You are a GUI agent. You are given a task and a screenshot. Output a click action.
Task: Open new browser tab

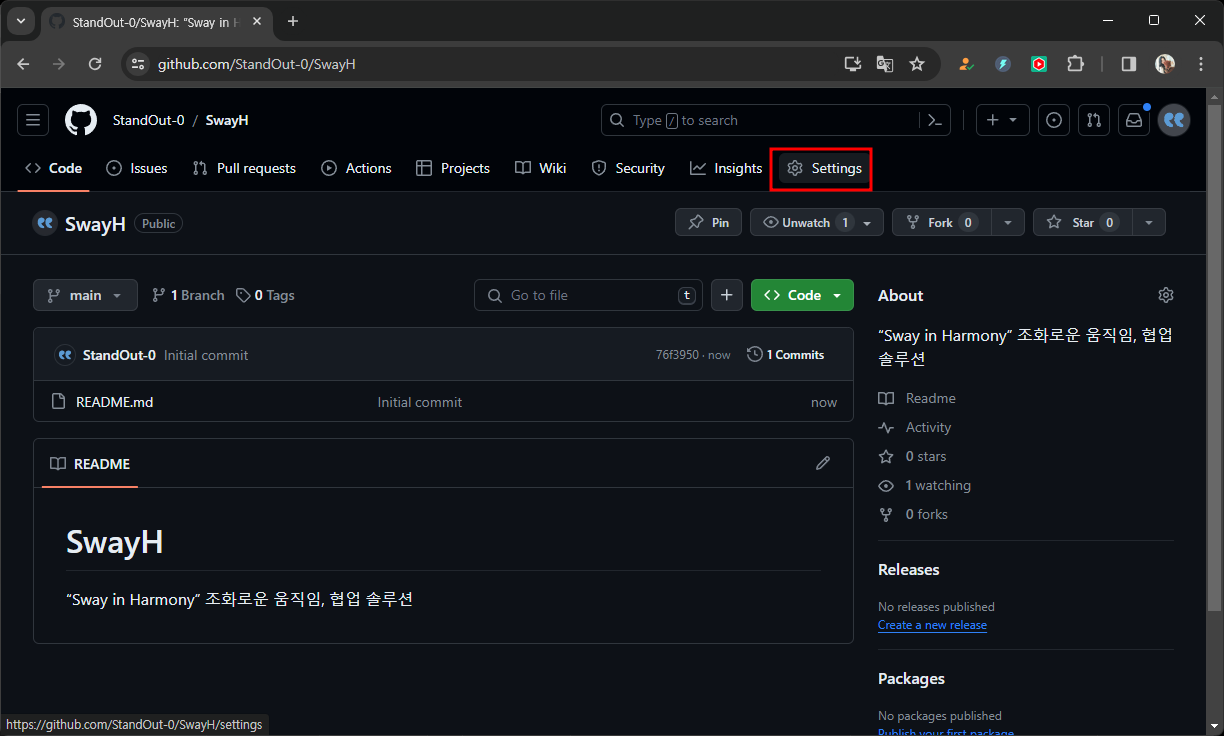pos(293,21)
